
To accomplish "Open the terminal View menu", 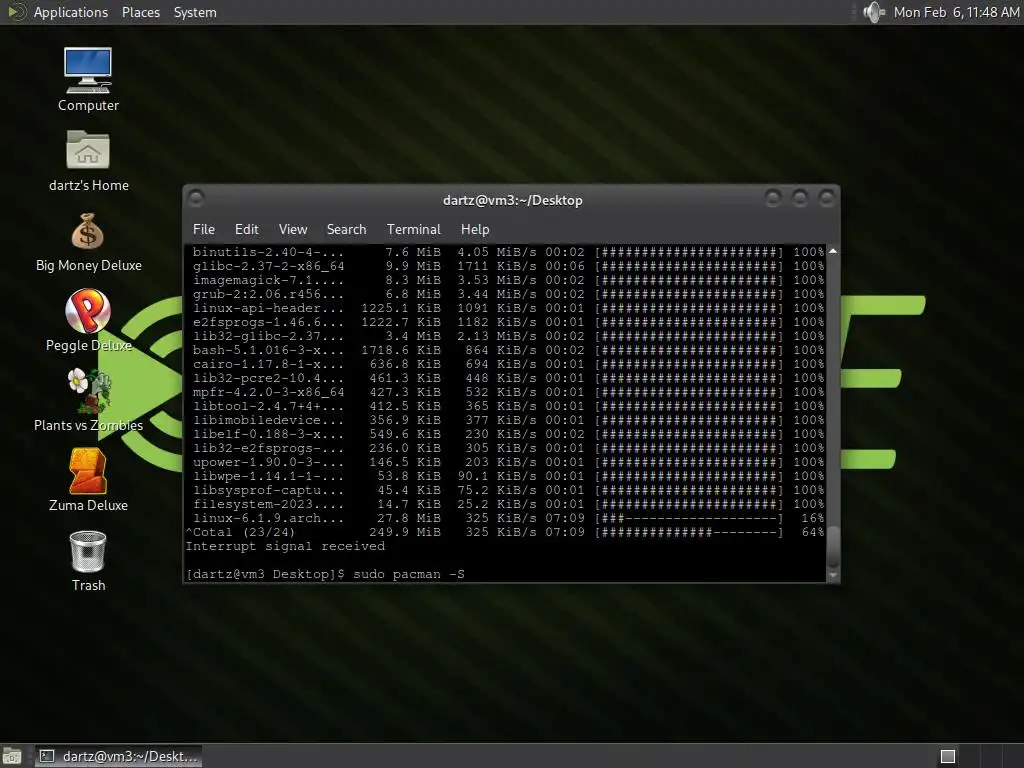I will pyautogui.click(x=293, y=229).
